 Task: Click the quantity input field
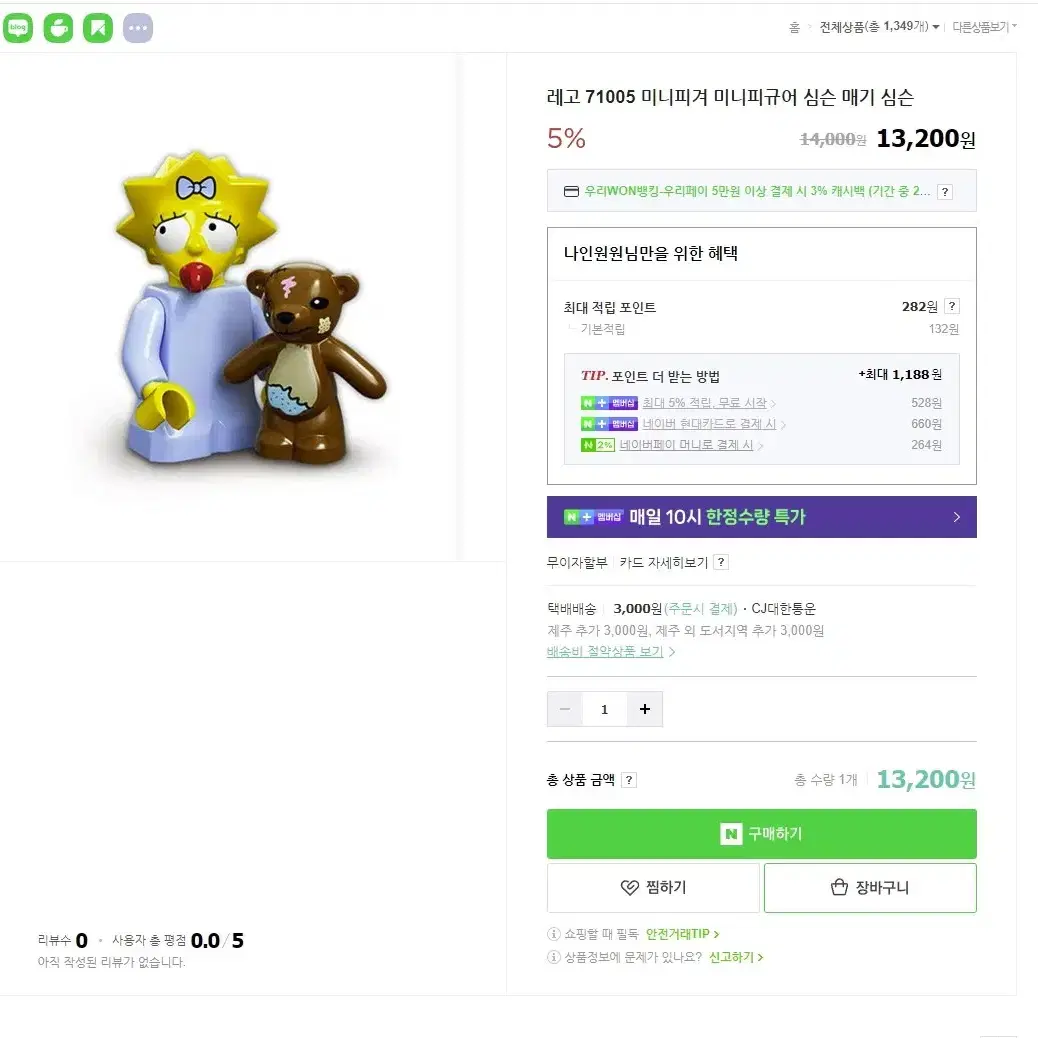click(604, 709)
